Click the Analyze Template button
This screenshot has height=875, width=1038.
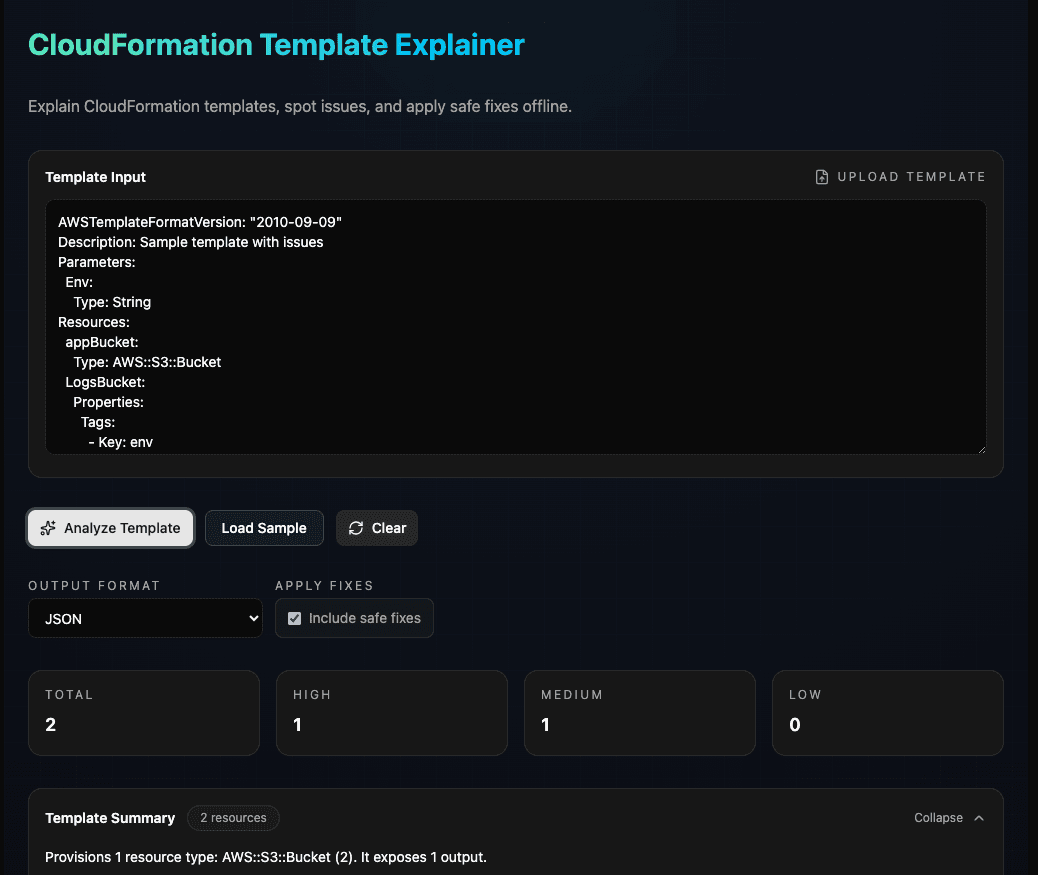tap(110, 527)
